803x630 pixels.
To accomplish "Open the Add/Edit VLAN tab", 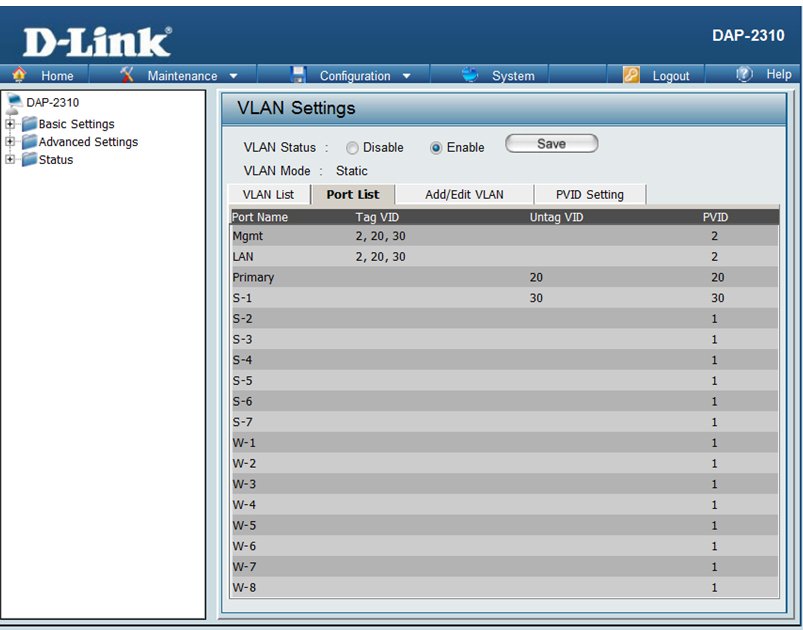I will [464, 195].
